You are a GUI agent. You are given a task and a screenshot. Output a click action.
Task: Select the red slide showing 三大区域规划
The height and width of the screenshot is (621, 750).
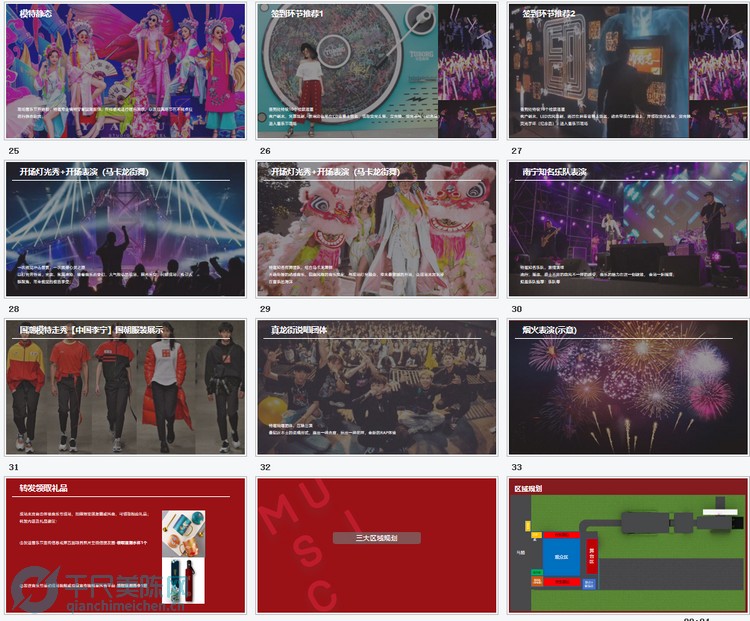pyautogui.click(x=377, y=545)
